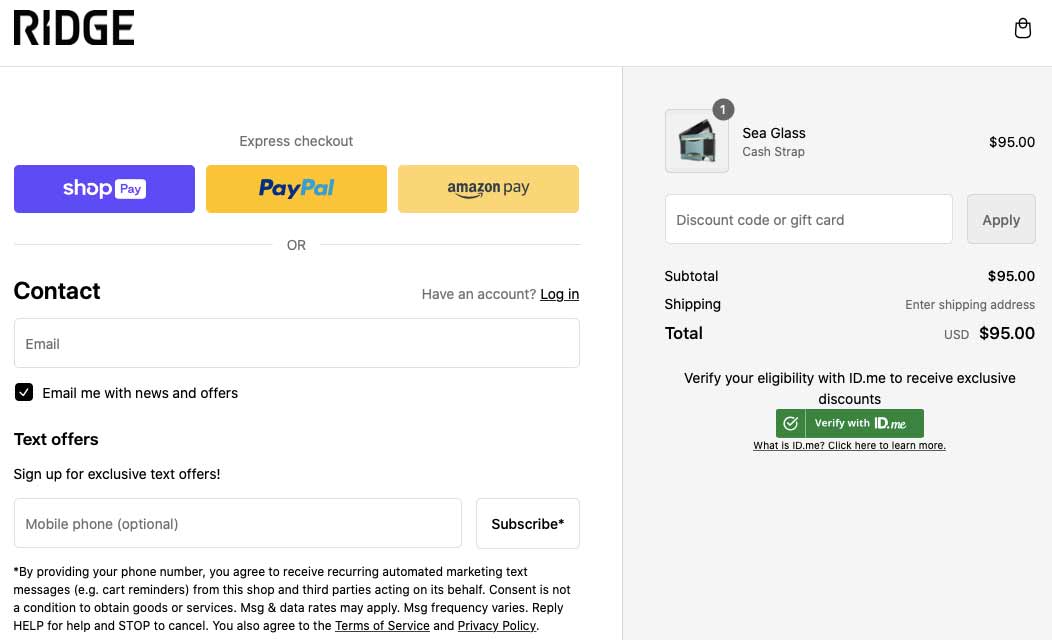Select Amazon Pay express checkout
The width and height of the screenshot is (1052, 640).
coord(488,189)
